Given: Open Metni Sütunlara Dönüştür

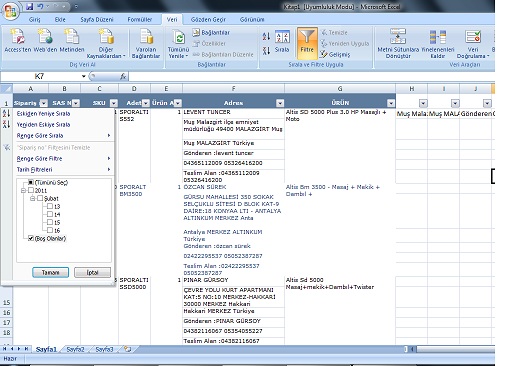Looking at the screenshot, I should [x=398, y=43].
